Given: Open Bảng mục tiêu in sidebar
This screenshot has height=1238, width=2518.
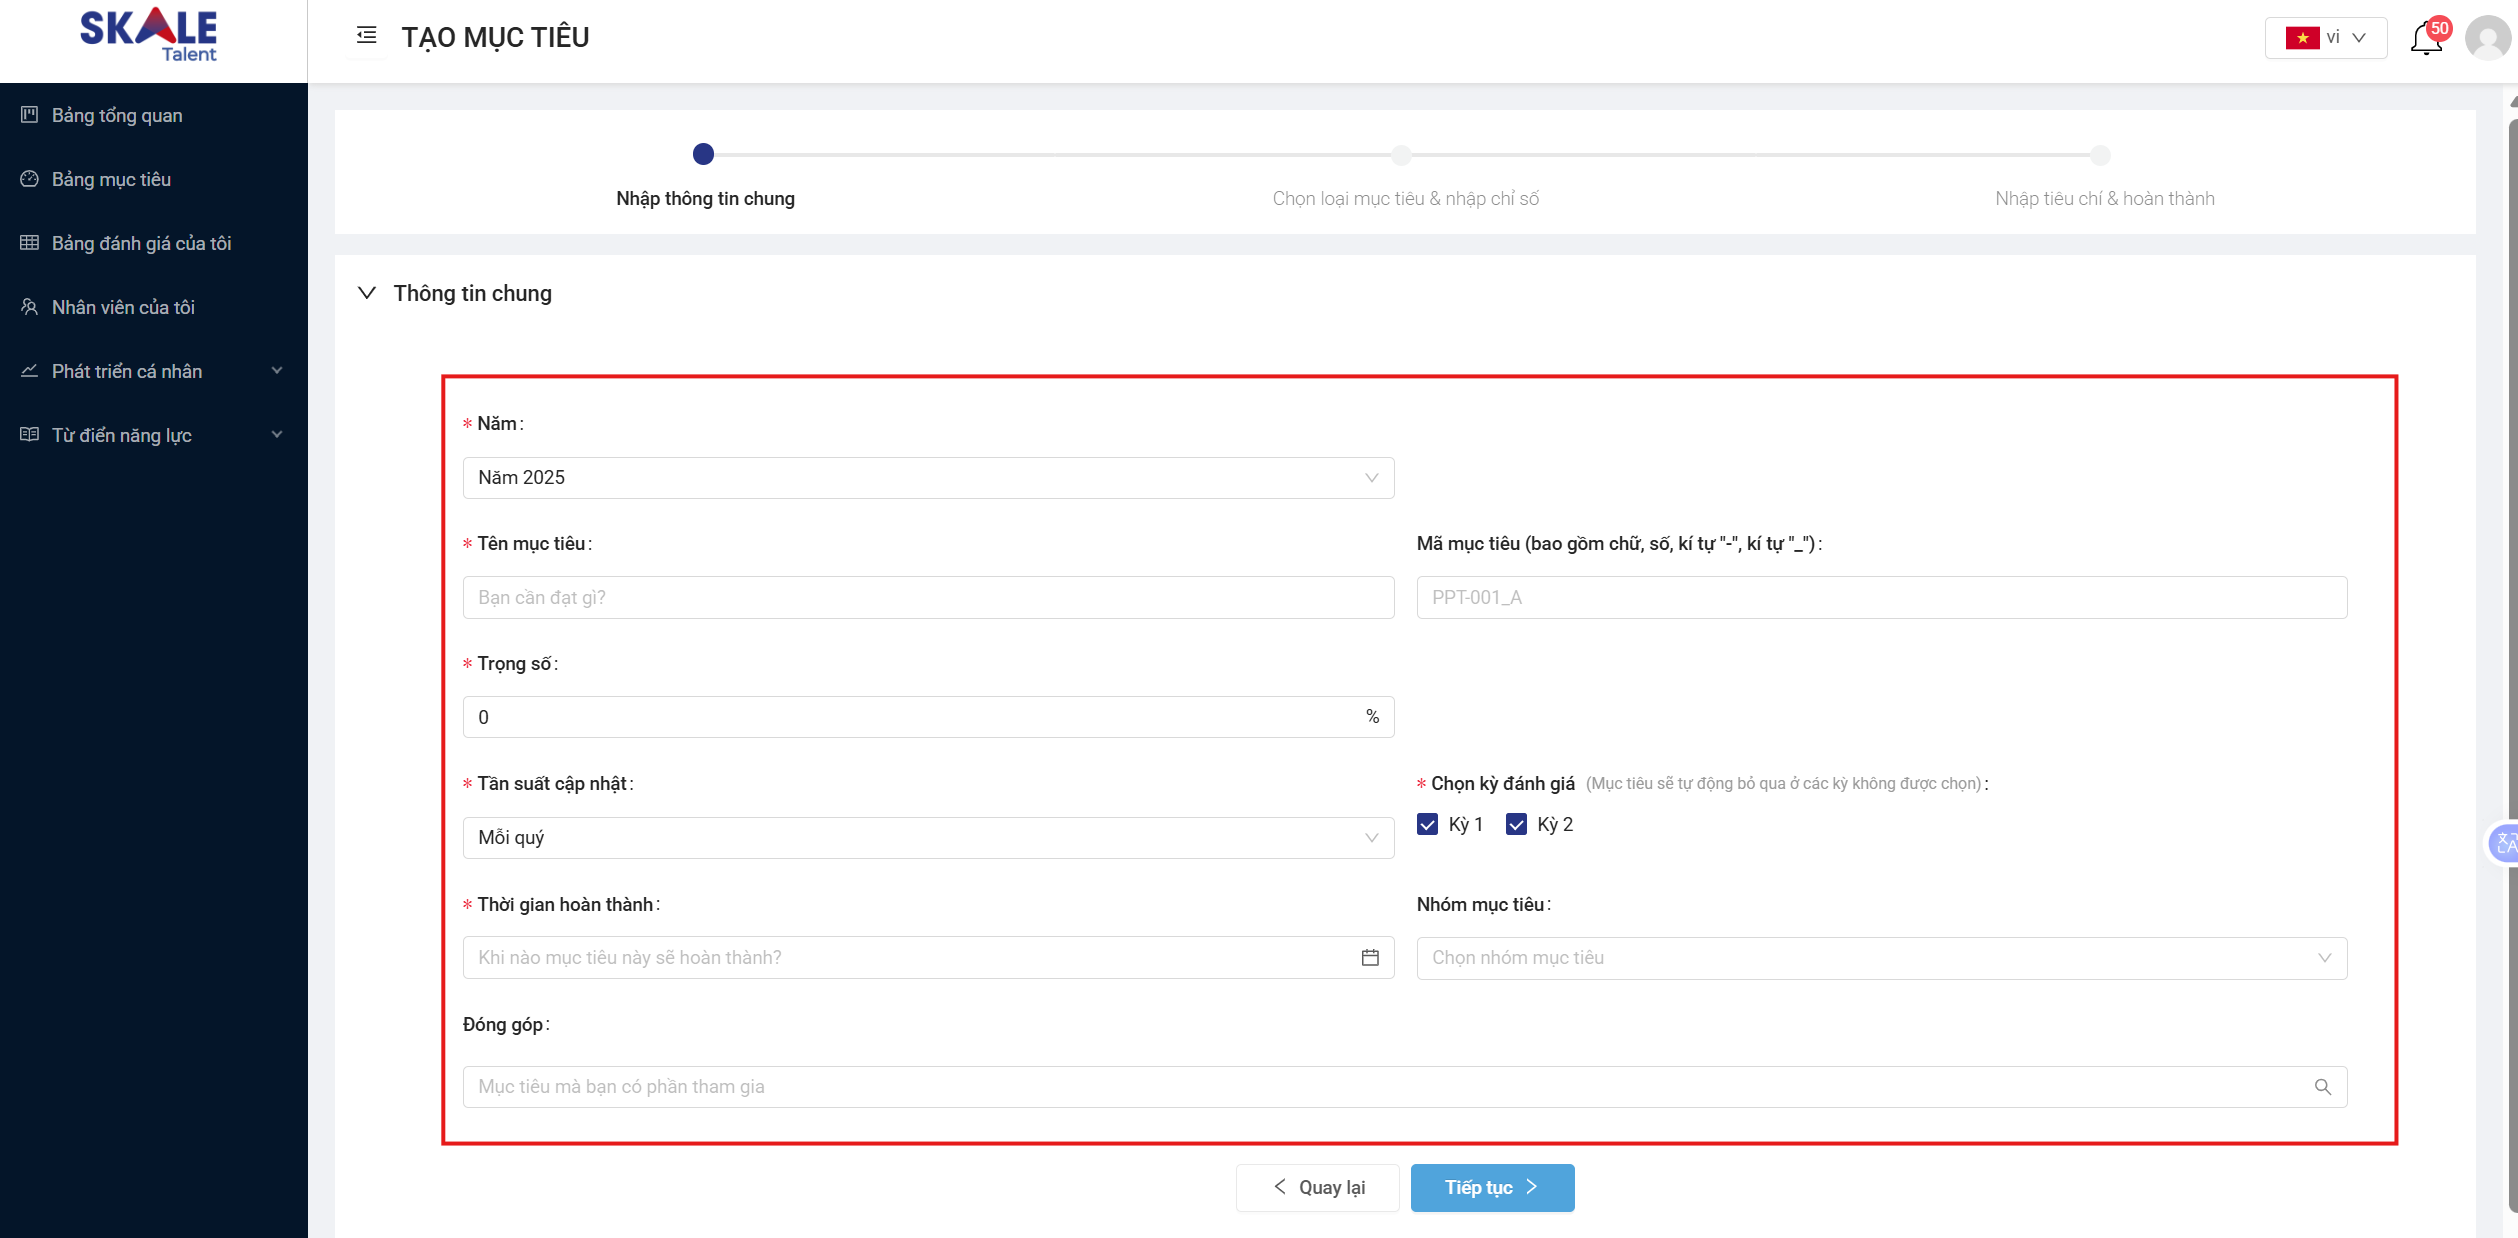Looking at the screenshot, I should pyautogui.click(x=111, y=179).
